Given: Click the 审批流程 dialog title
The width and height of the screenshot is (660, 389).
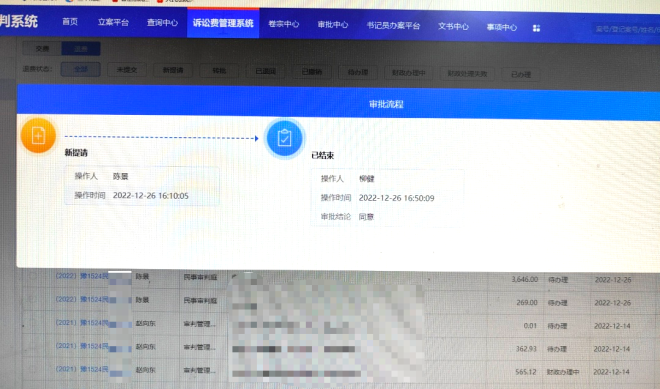Looking at the screenshot, I should [x=386, y=104].
